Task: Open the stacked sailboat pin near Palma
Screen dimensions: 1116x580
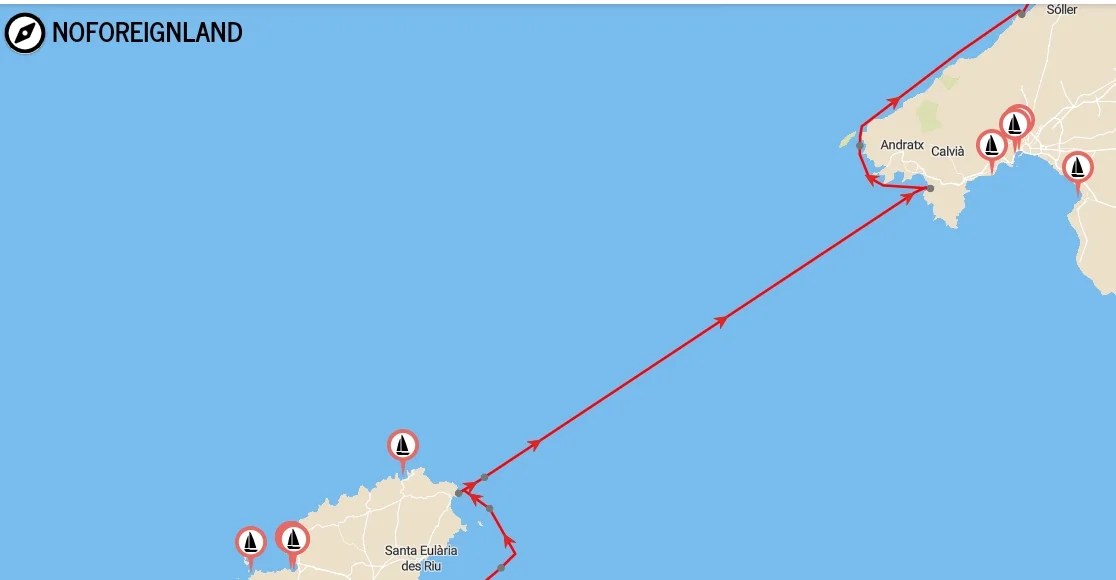Action: coord(1016,127)
